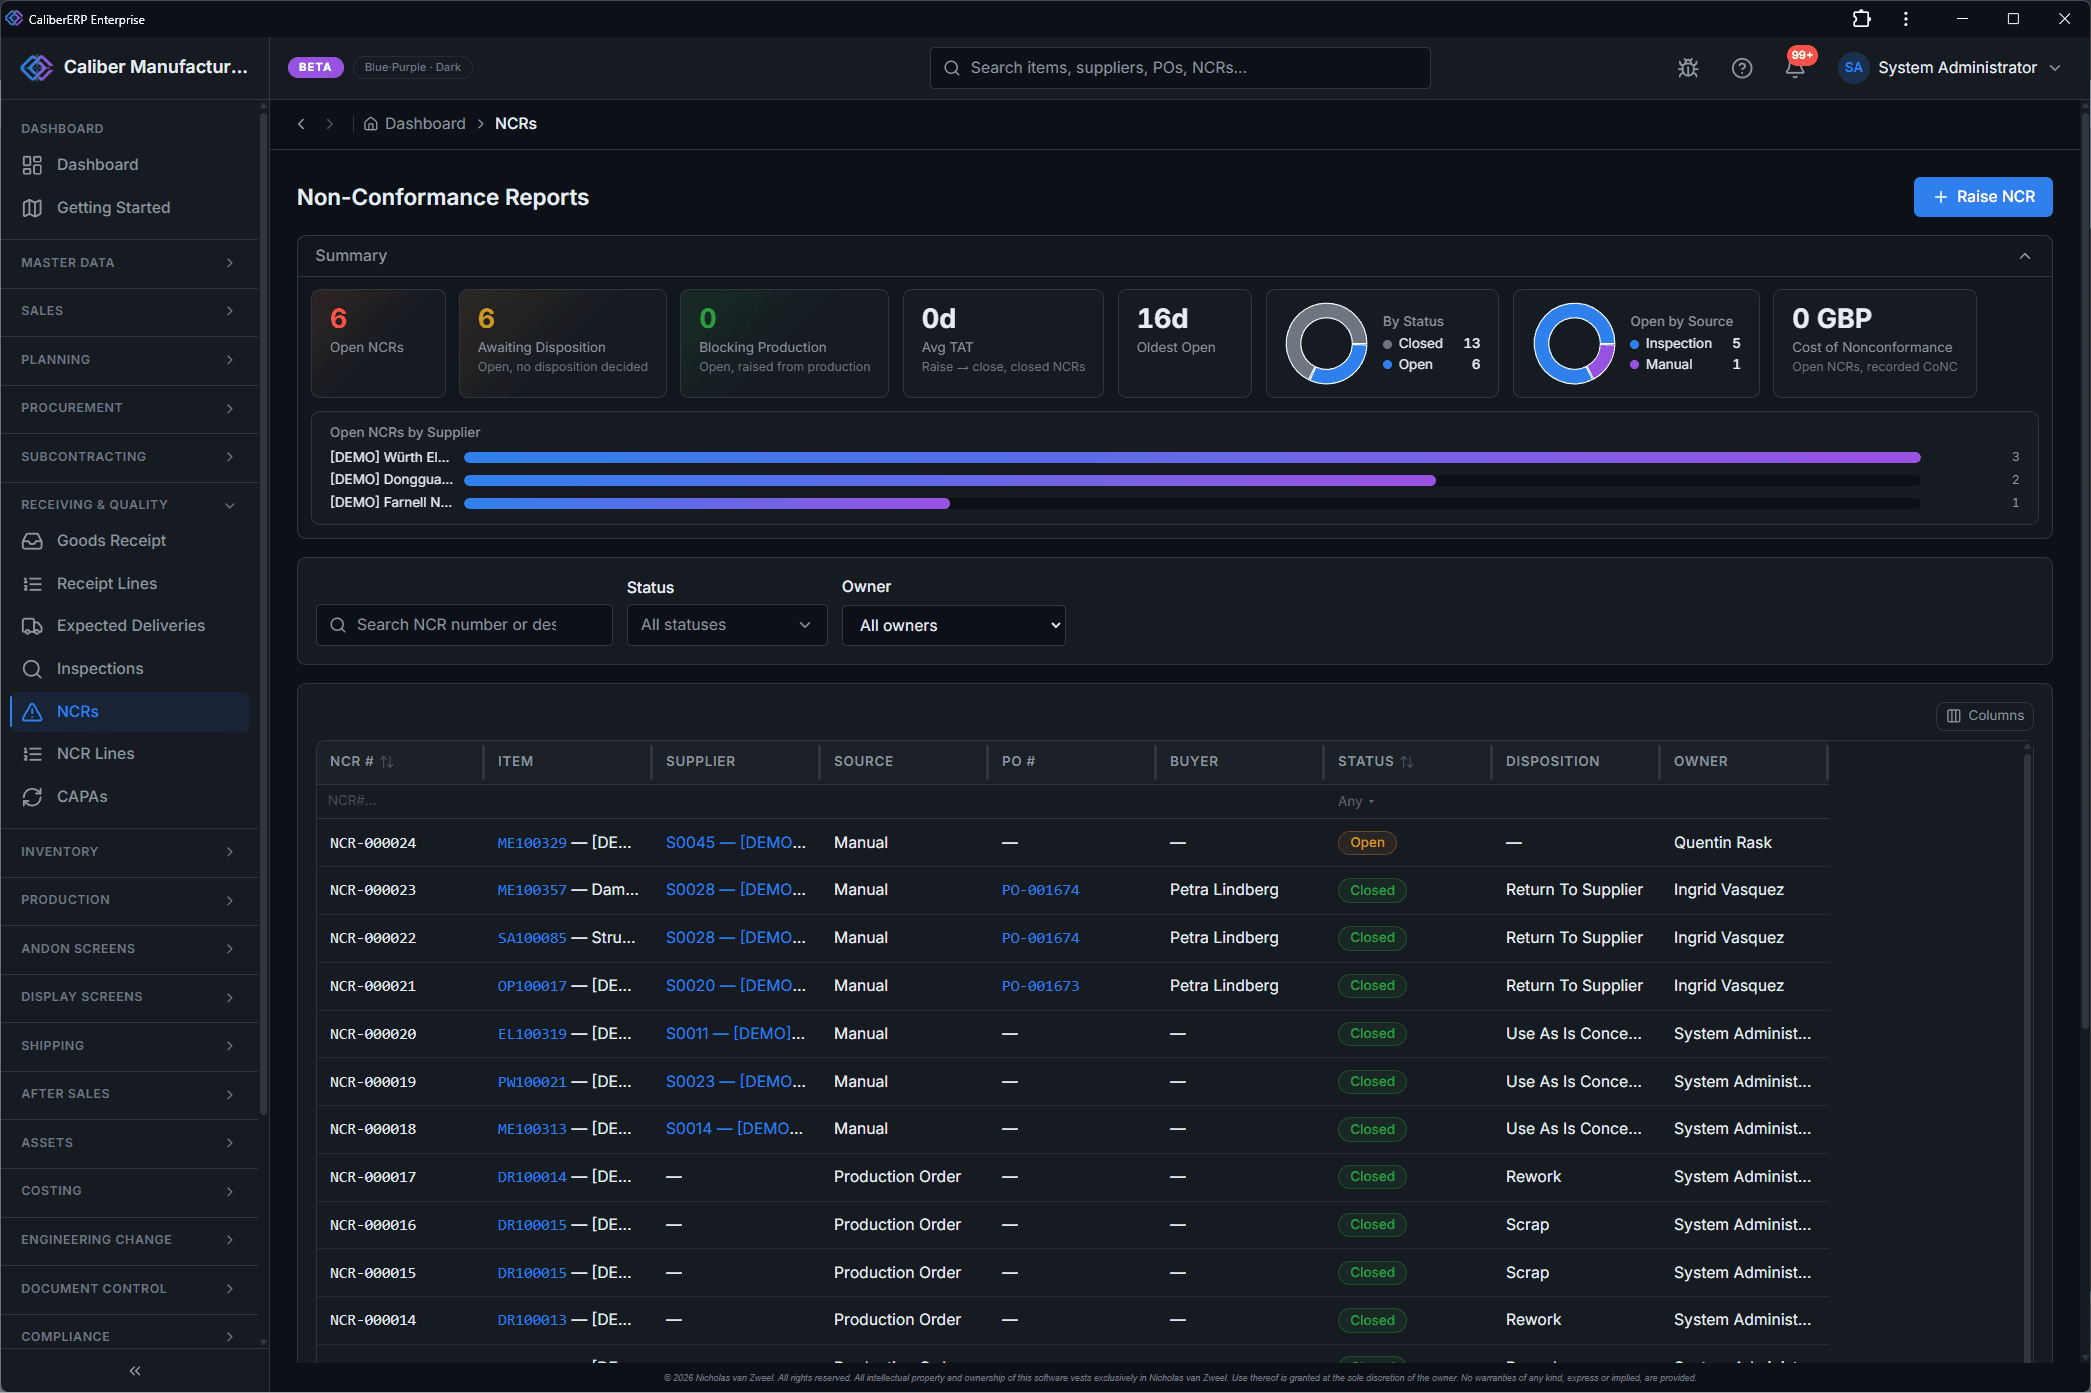
Task: Click the home icon in breadcrumb
Action: (x=370, y=124)
